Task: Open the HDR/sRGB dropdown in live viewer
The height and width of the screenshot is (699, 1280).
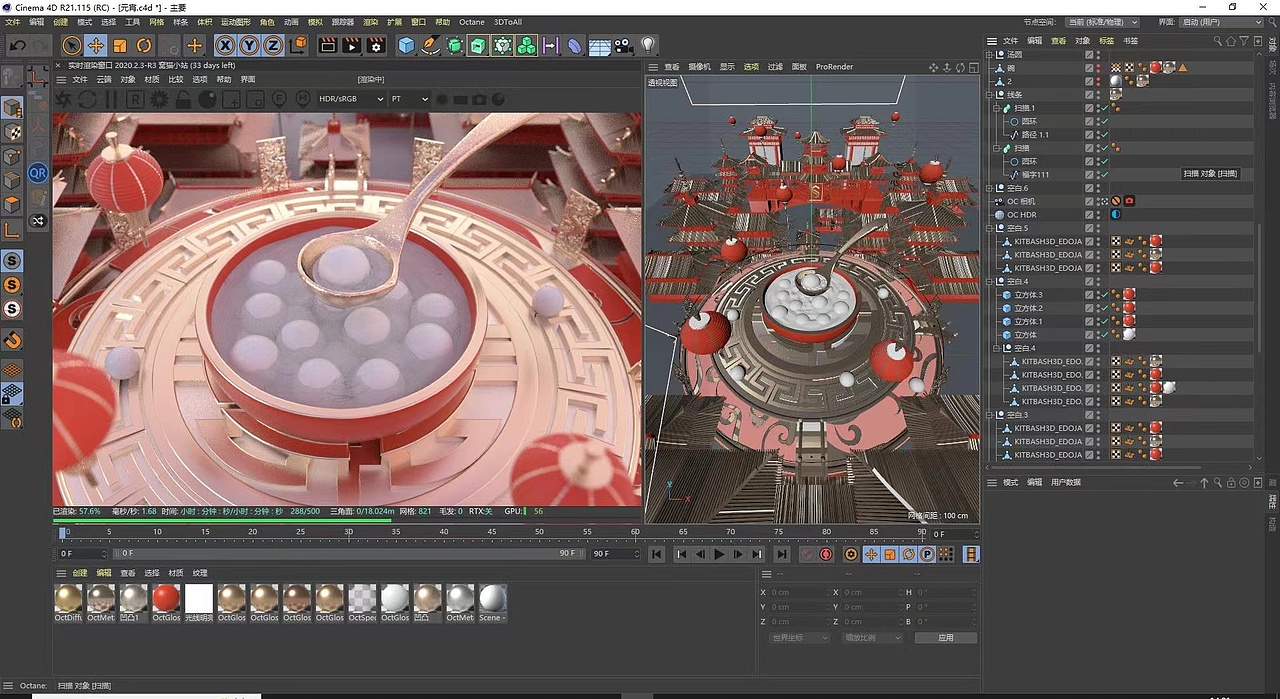Action: point(351,99)
